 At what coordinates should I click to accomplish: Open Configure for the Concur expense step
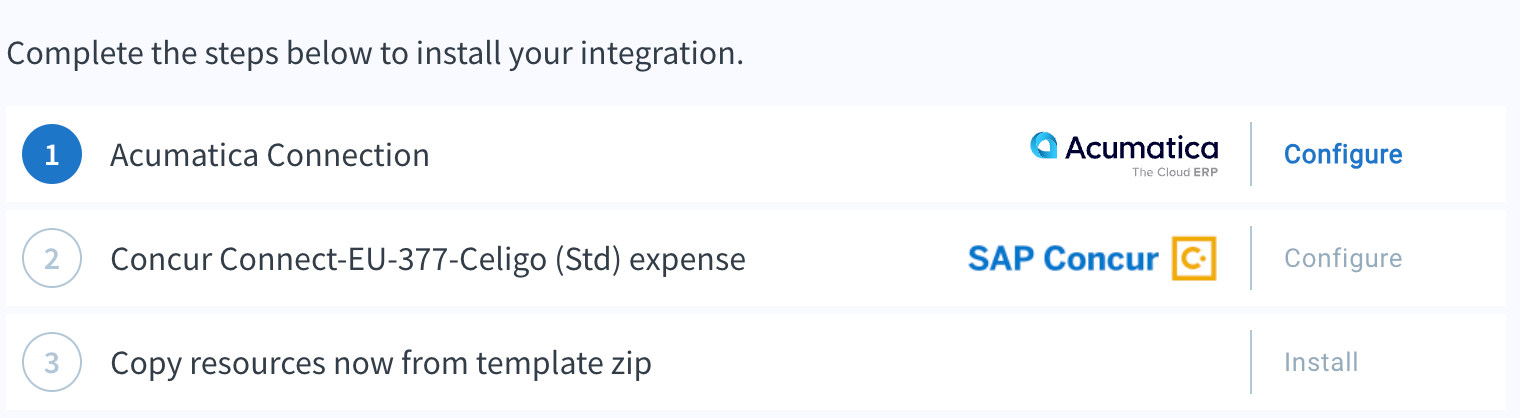1343,258
